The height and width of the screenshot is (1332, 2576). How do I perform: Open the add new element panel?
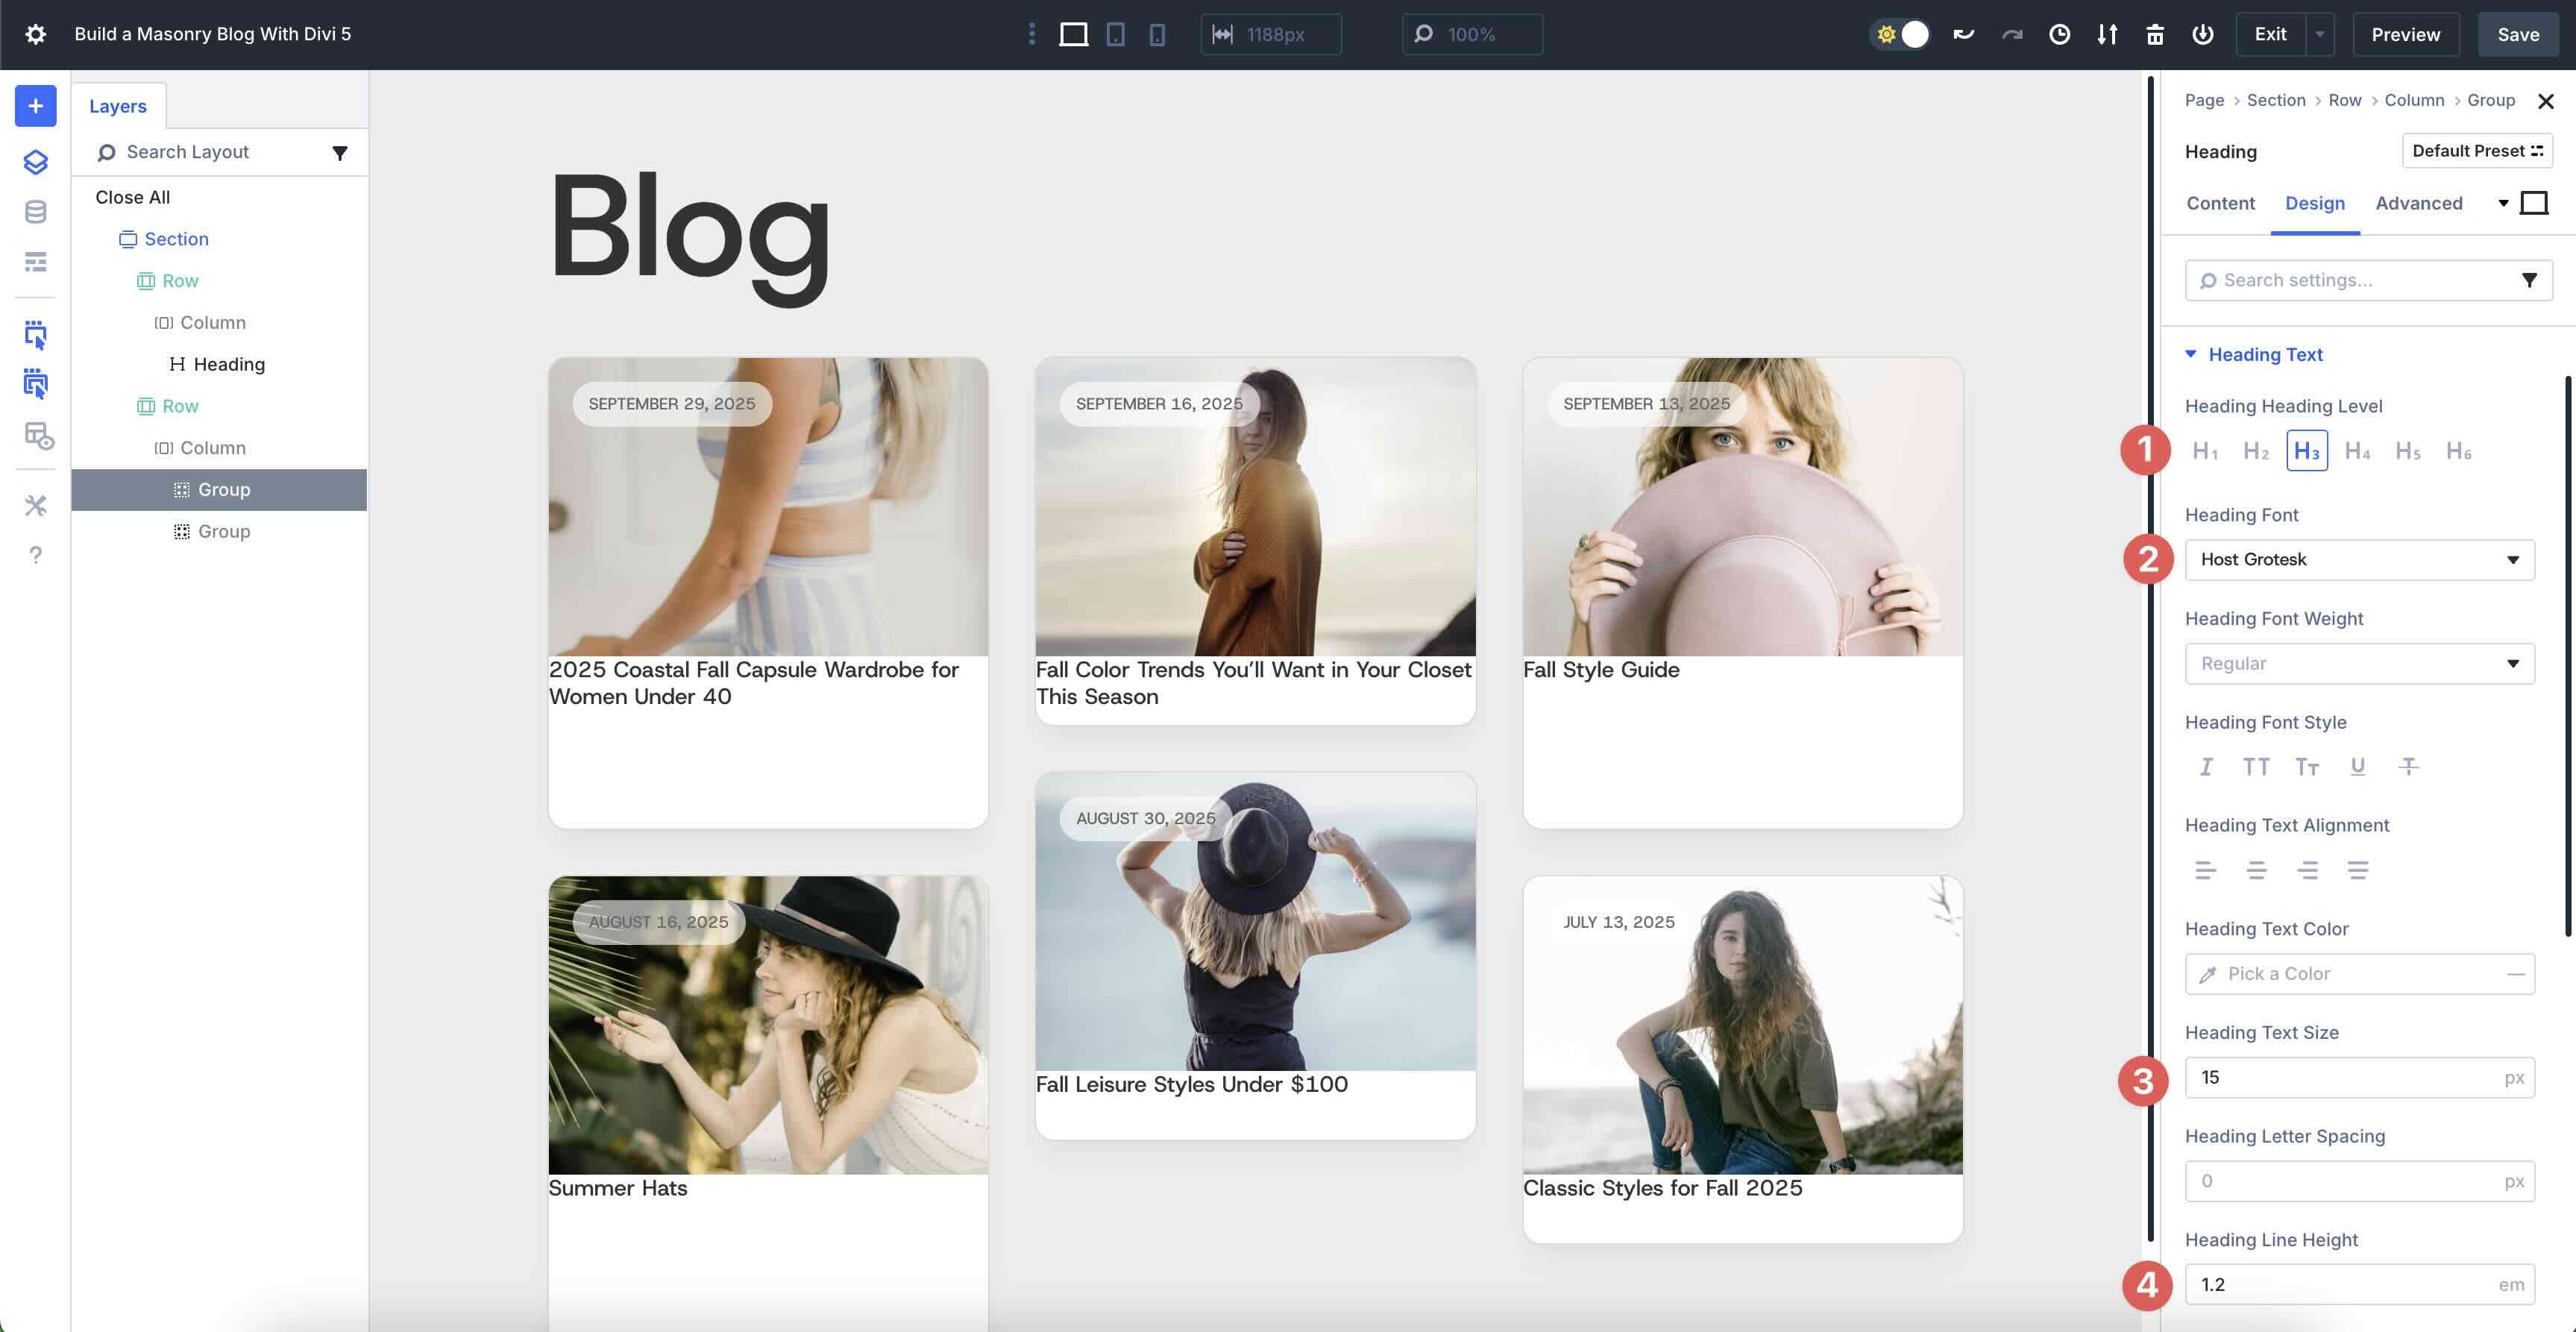[x=35, y=105]
